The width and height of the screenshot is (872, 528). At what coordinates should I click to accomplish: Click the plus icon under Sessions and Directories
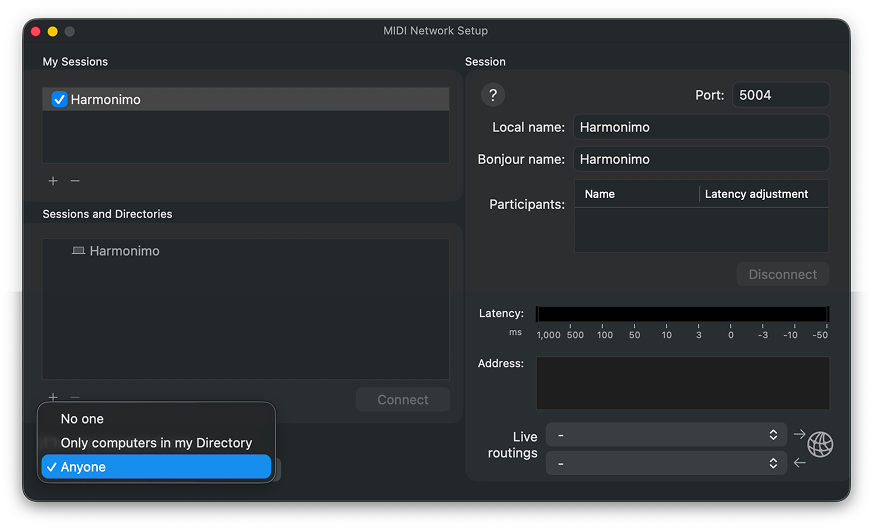click(53, 397)
